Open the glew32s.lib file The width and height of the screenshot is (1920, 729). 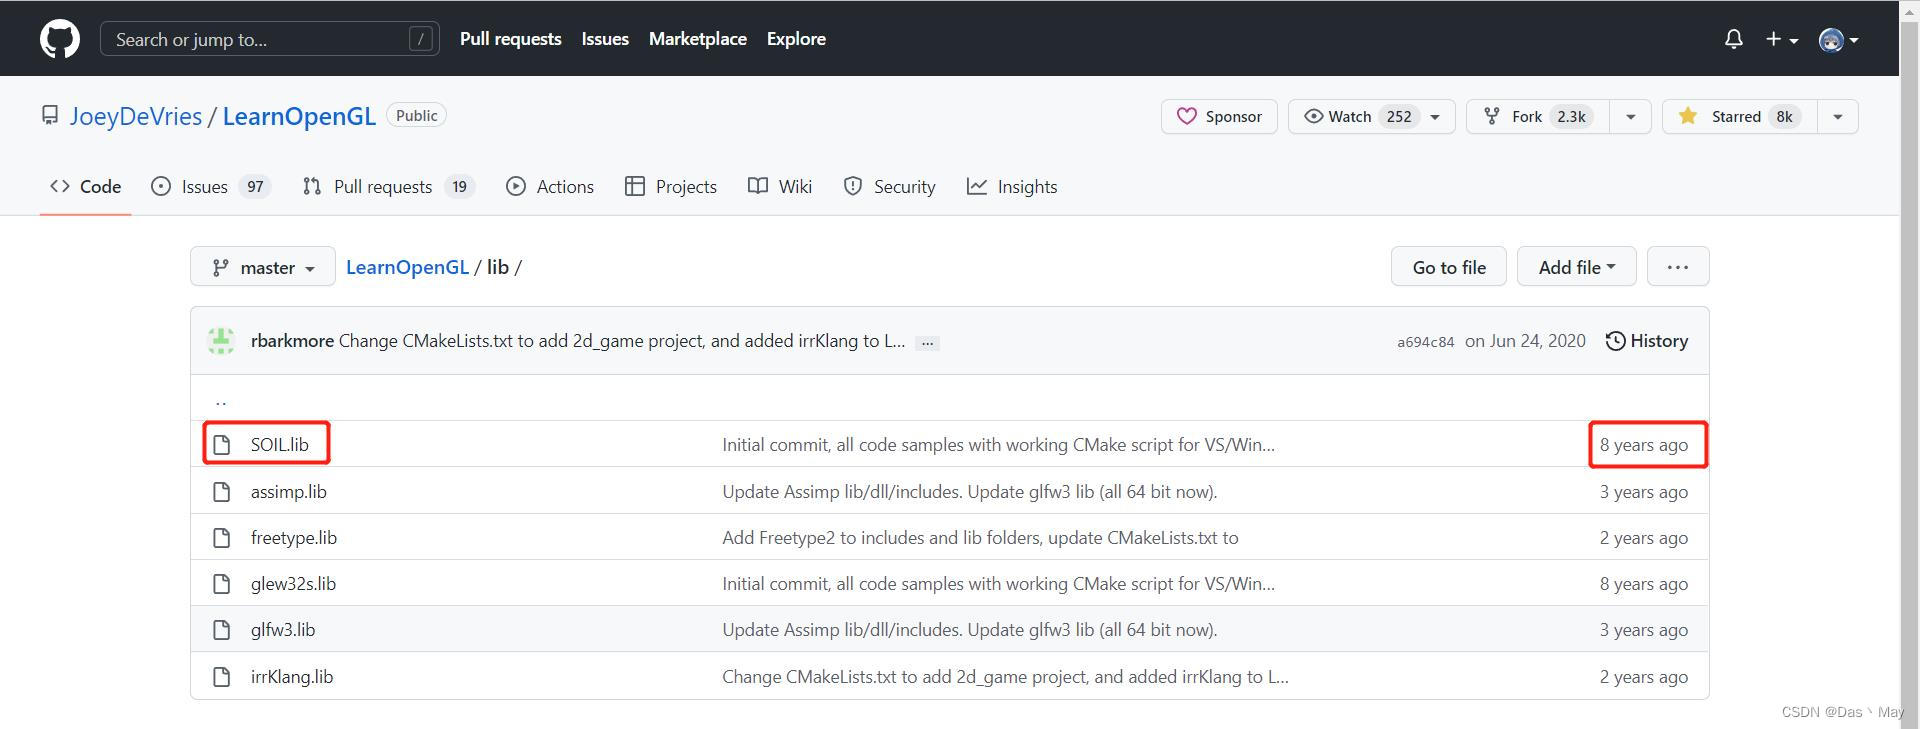pyautogui.click(x=293, y=584)
